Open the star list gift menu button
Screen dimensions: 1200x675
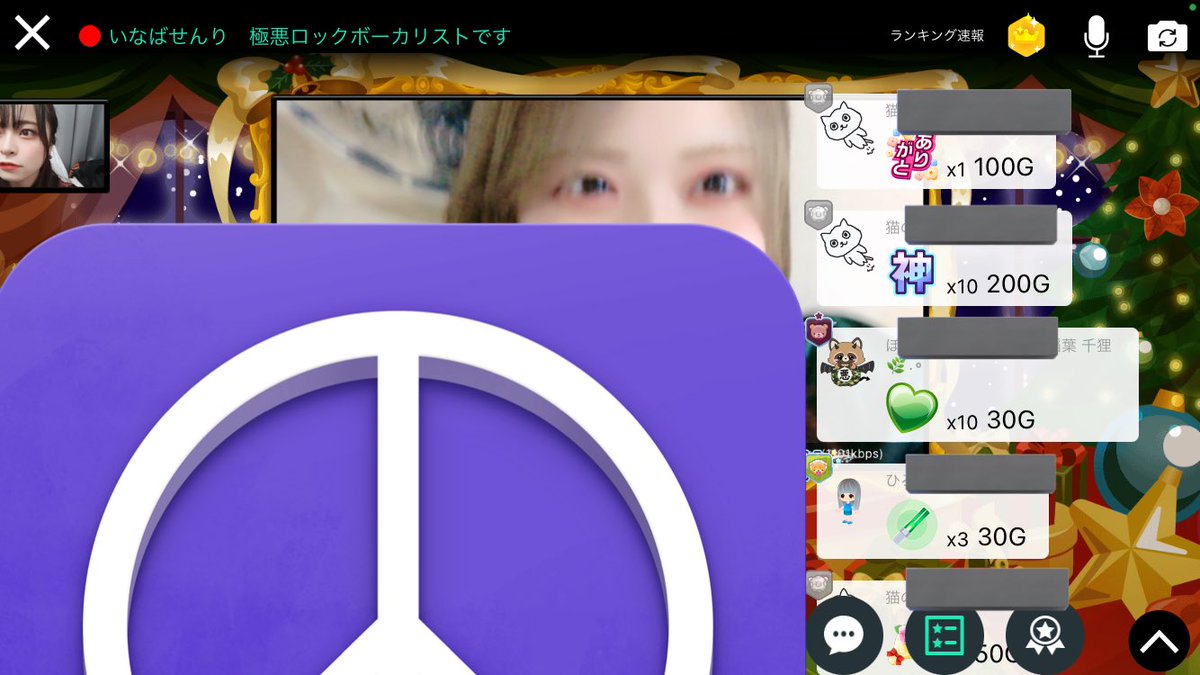click(944, 635)
